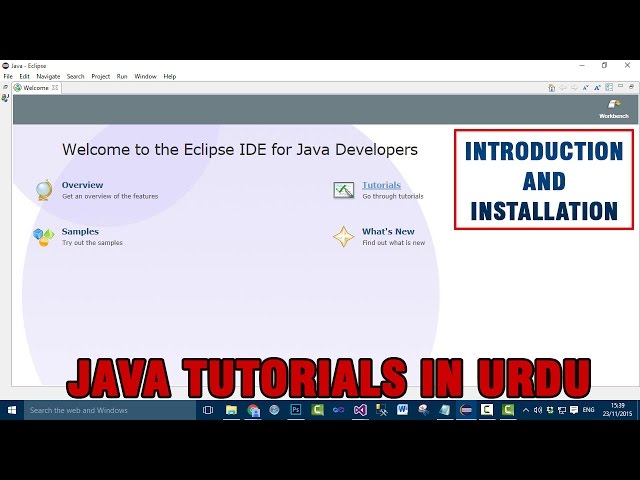Click the volume speaker tray icon
Image resolution: width=640 pixels, height=480 pixels.
pyautogui.click(x=538, y=410)
